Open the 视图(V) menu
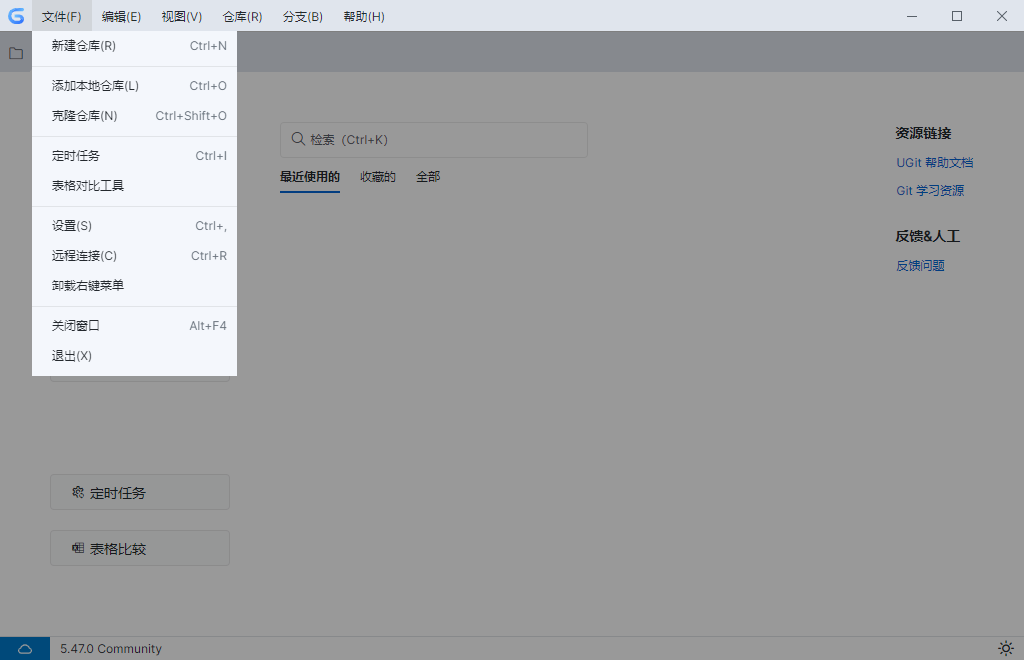Image resolution: width=1024 pixels, height=660 pixels. click(182, 16)
